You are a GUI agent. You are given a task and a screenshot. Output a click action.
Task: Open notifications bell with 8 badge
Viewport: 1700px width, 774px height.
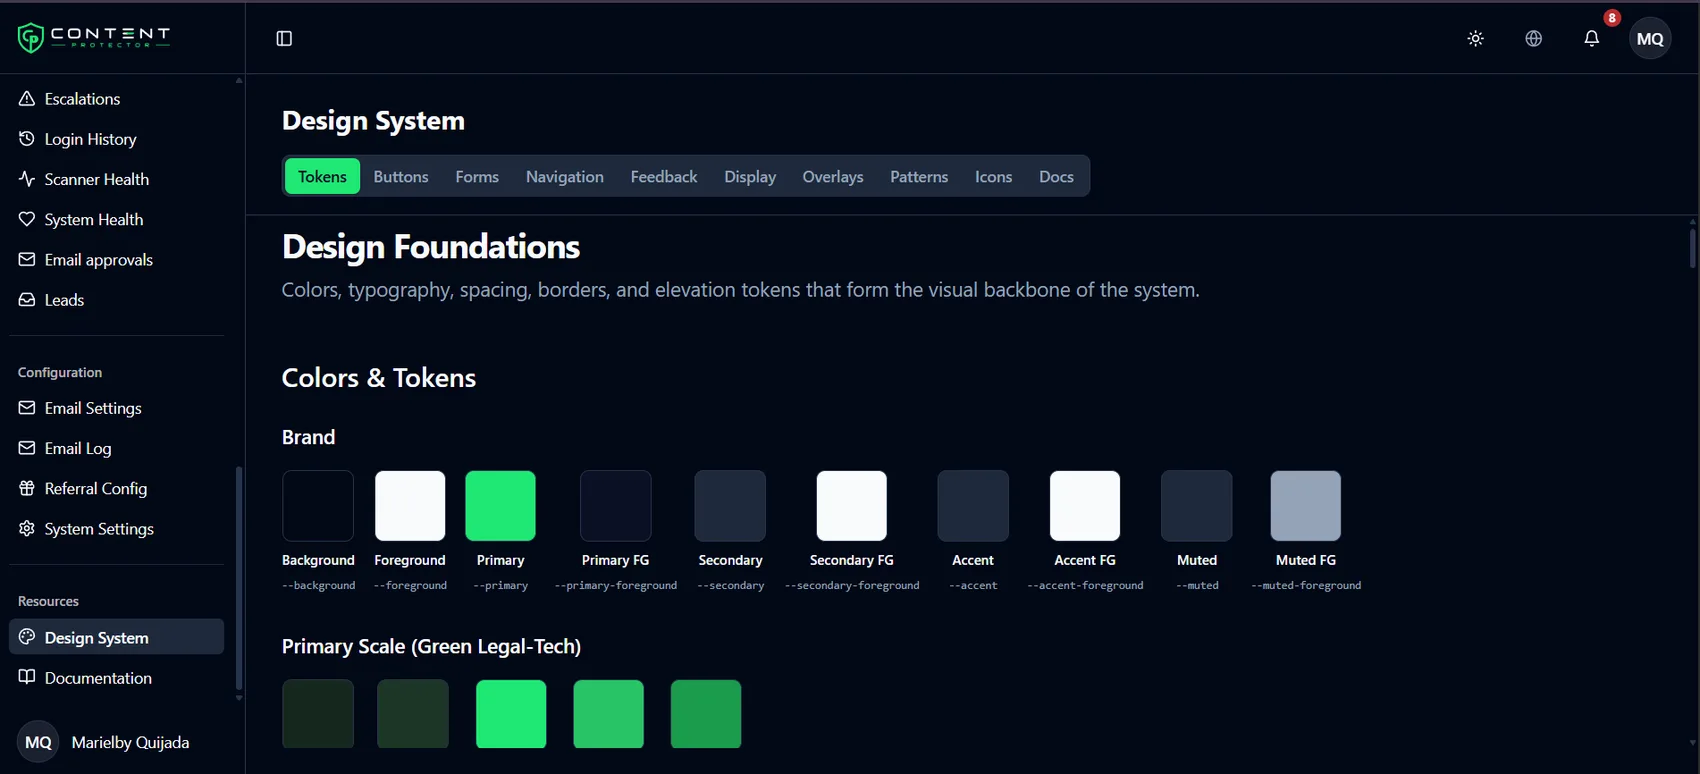tap(1592, 38)
